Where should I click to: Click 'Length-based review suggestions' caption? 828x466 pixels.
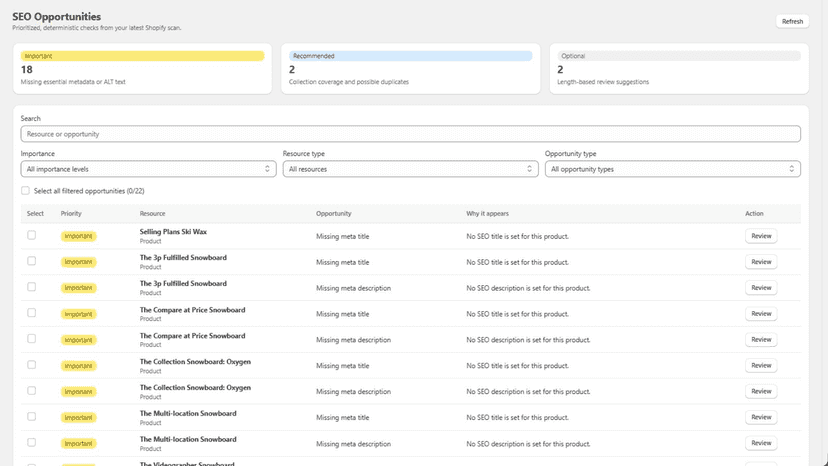[603, 82]
